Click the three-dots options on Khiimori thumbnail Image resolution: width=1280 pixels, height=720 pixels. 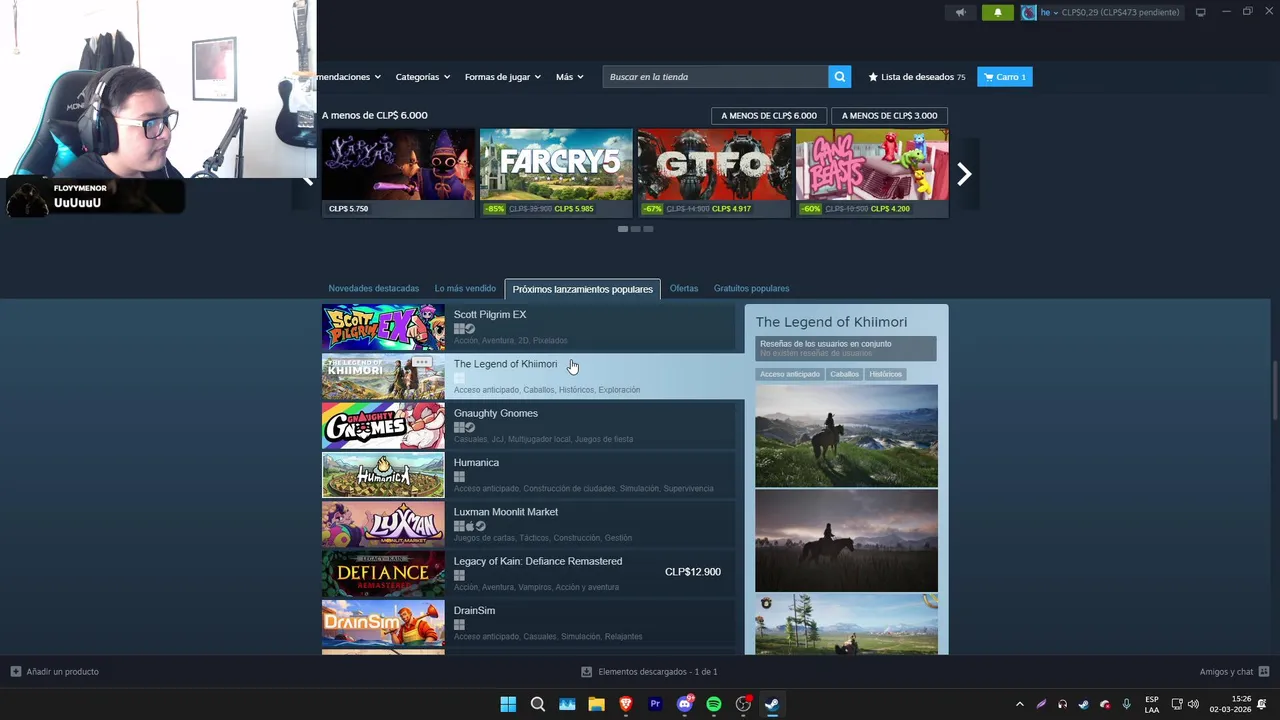pyautogui.click(x=422, y=362)
